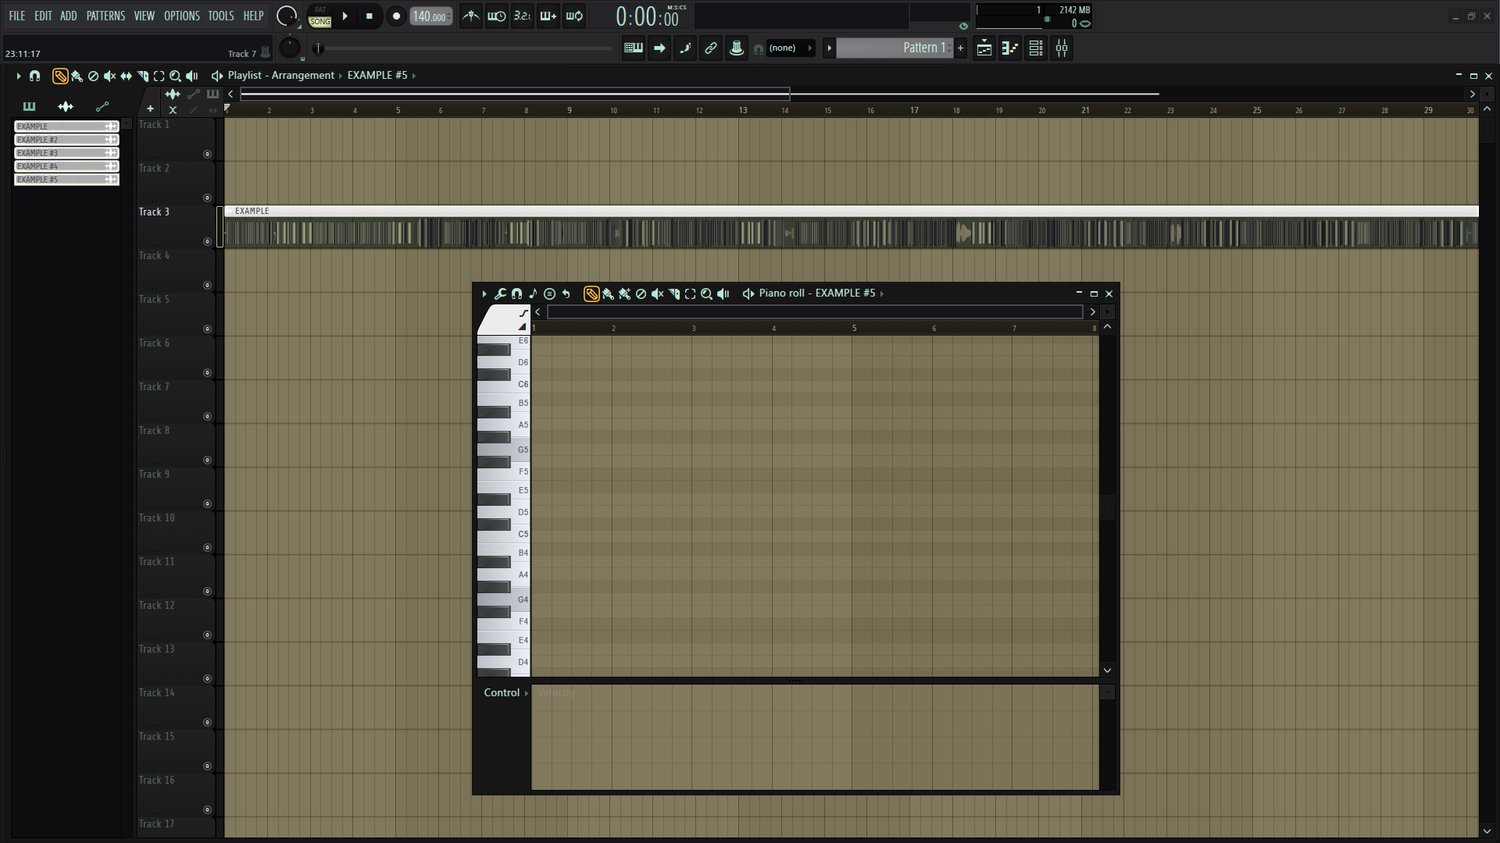The width and height of the screenshot is (1500, 843).
Task: Open the Playlist arrangement speaker menu
Action: click(217, 76)
